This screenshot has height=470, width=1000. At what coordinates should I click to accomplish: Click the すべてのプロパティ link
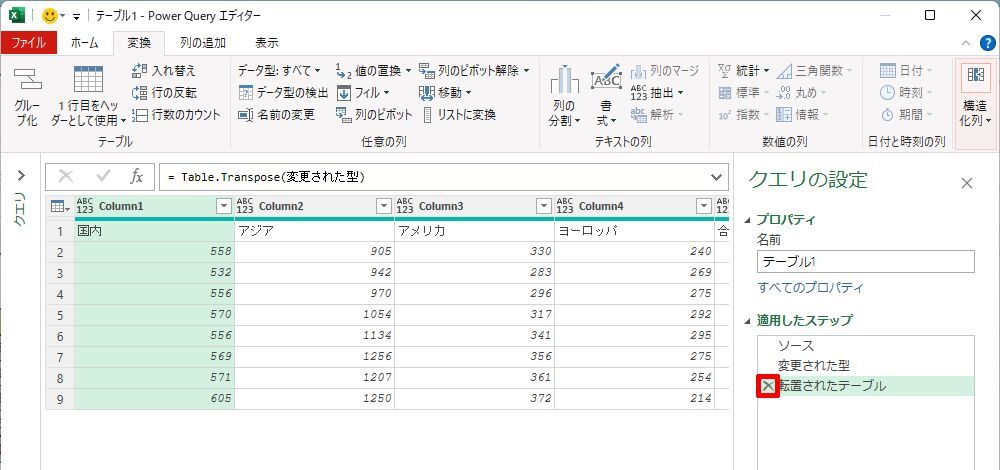pos(810,288)
